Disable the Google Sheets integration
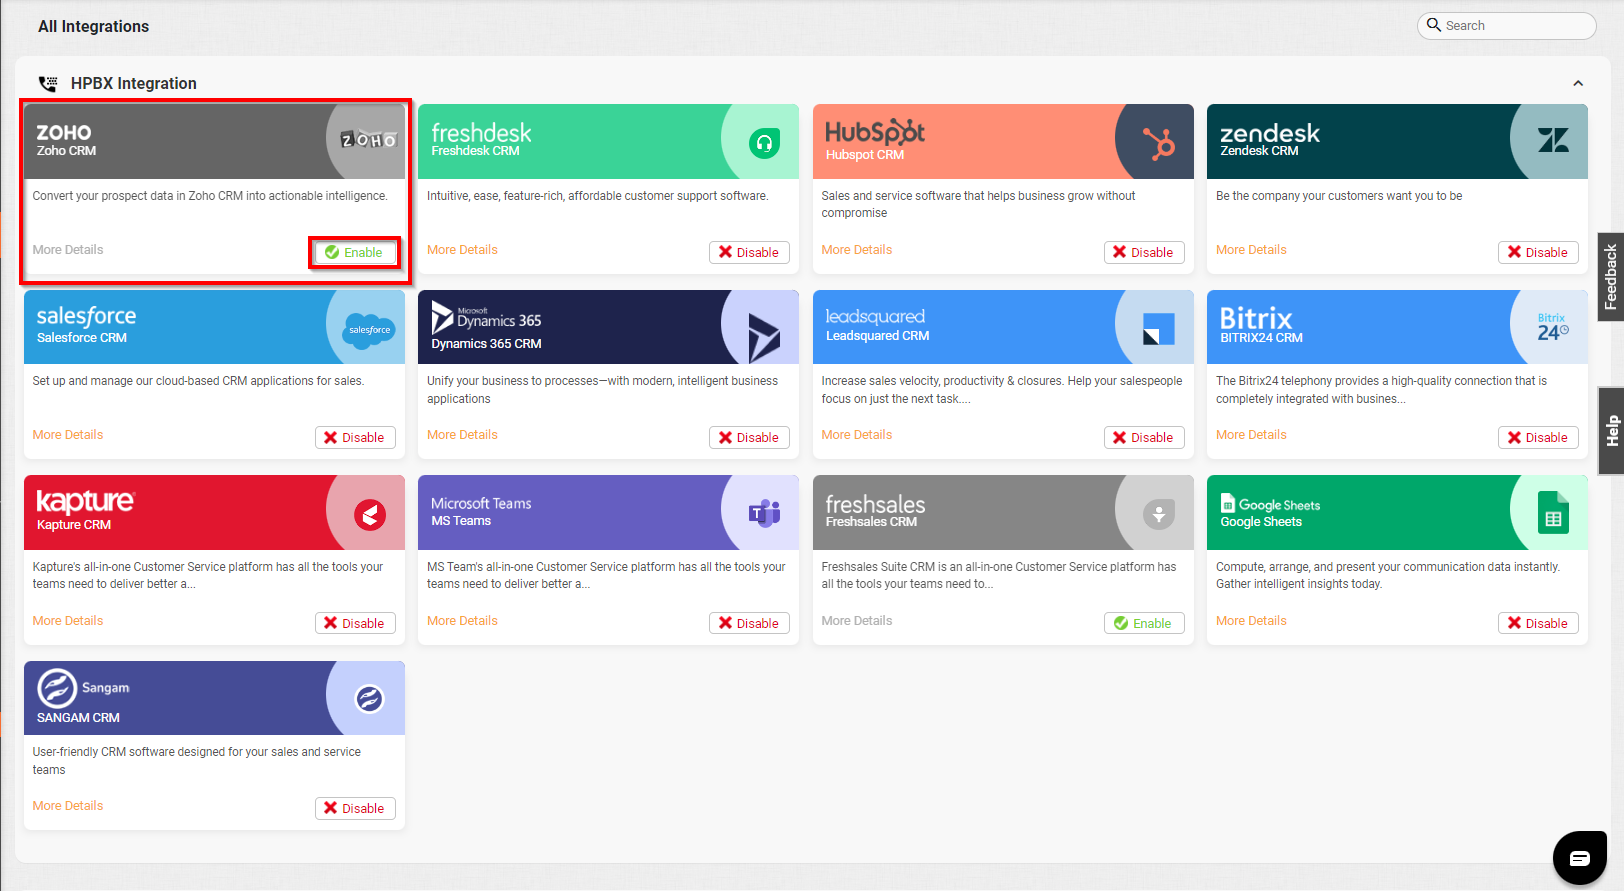Viewport: 1624px width, 891px height. pos(1538,624)
